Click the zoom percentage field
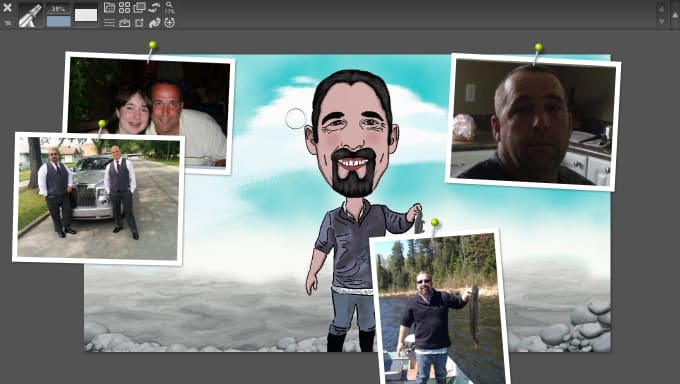This screenshot has width=680, height=384. click(59, 9)
